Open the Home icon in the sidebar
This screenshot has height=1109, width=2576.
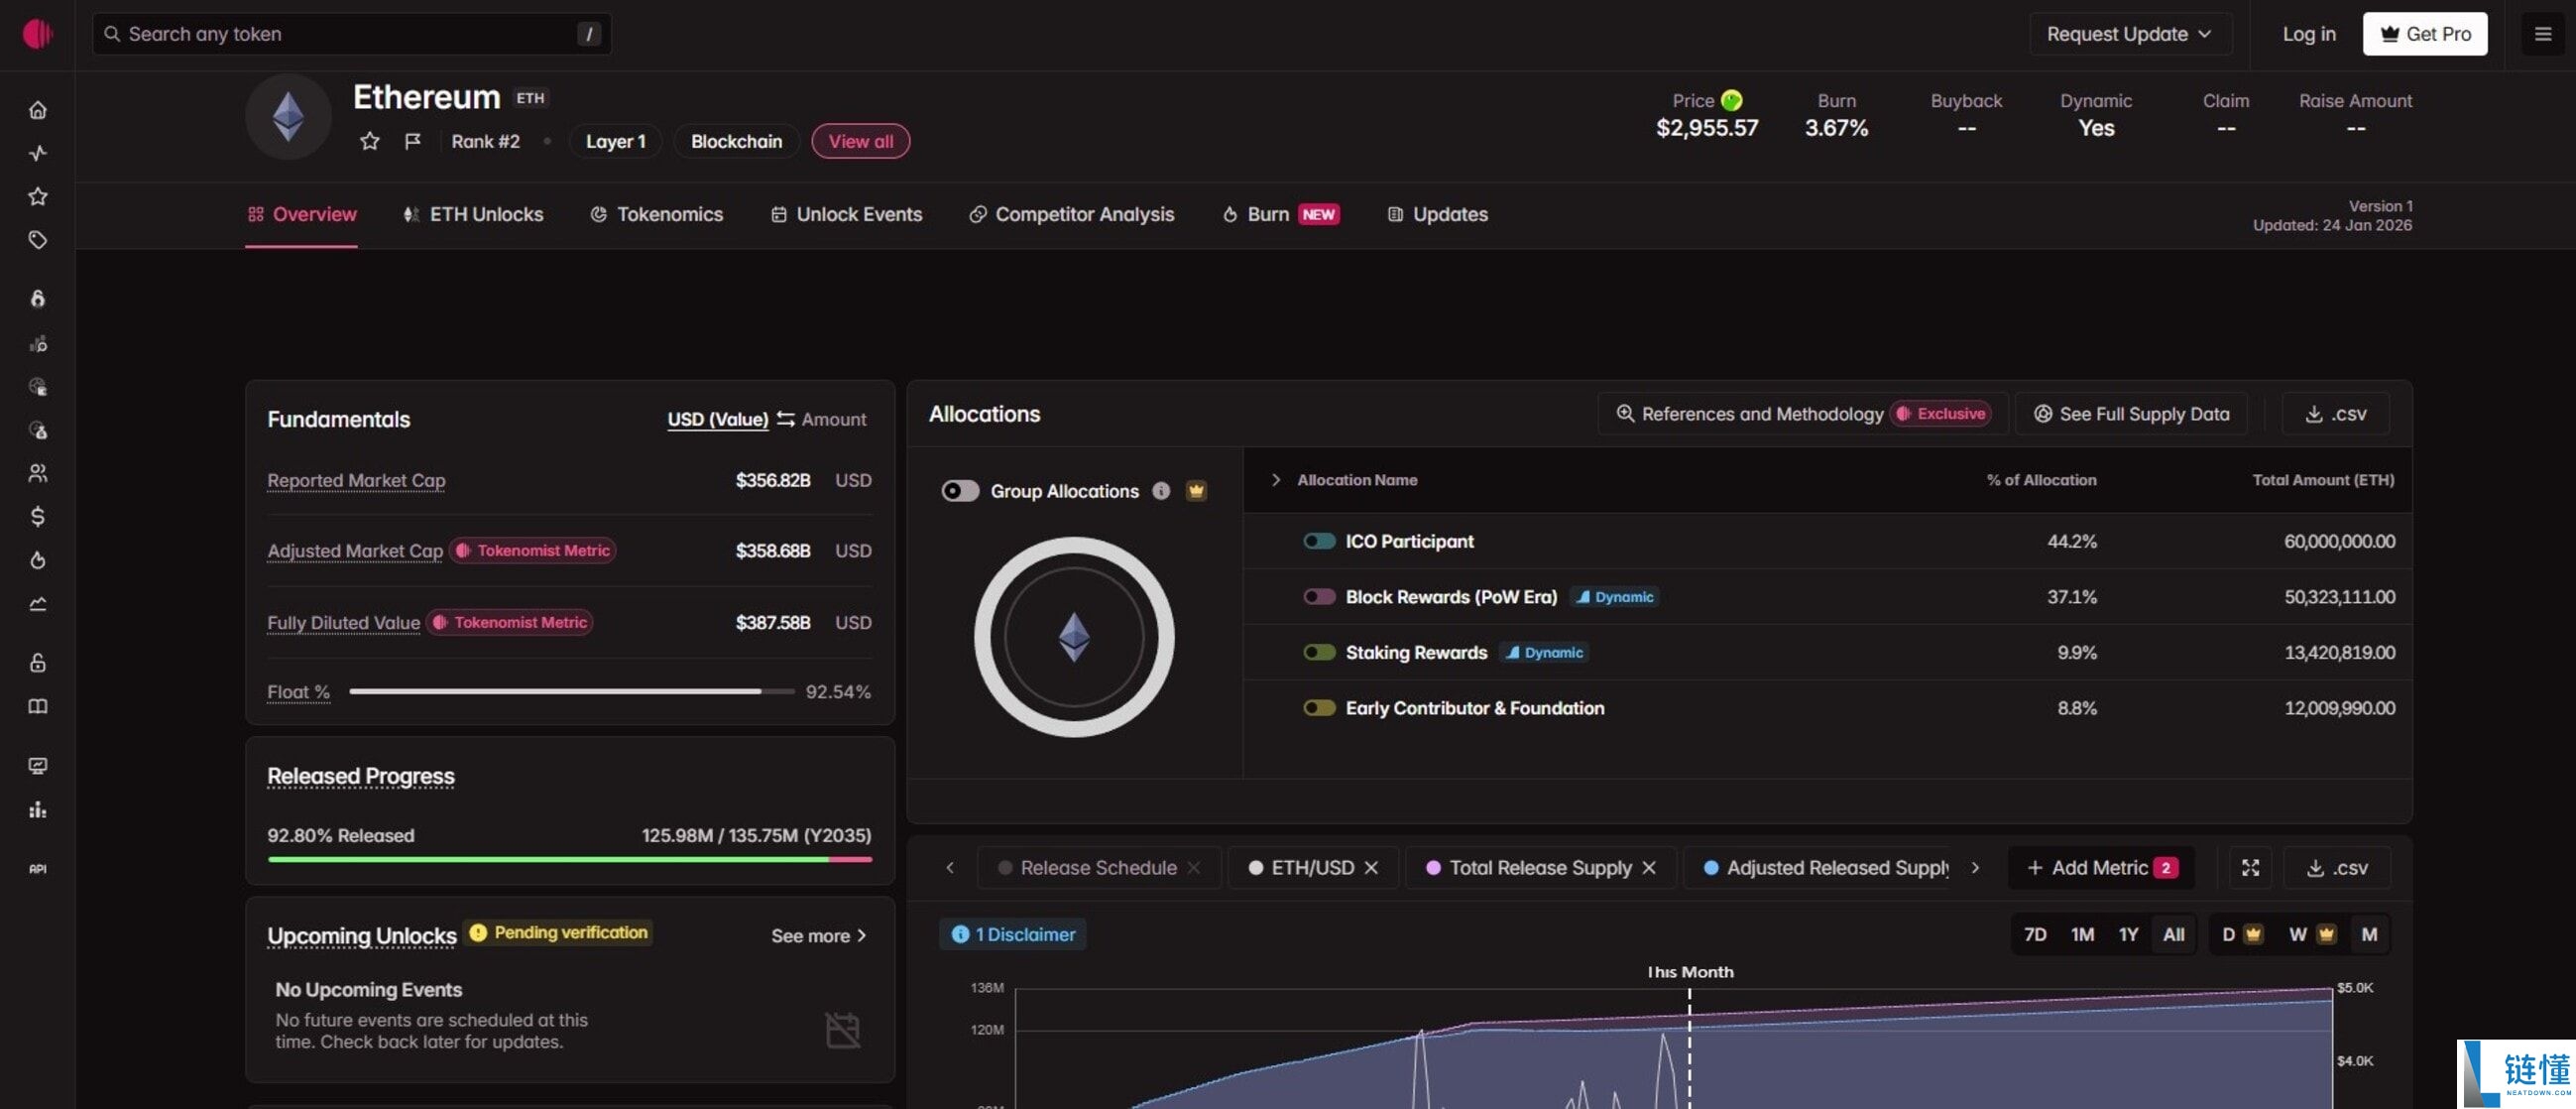tap(37, 110)
